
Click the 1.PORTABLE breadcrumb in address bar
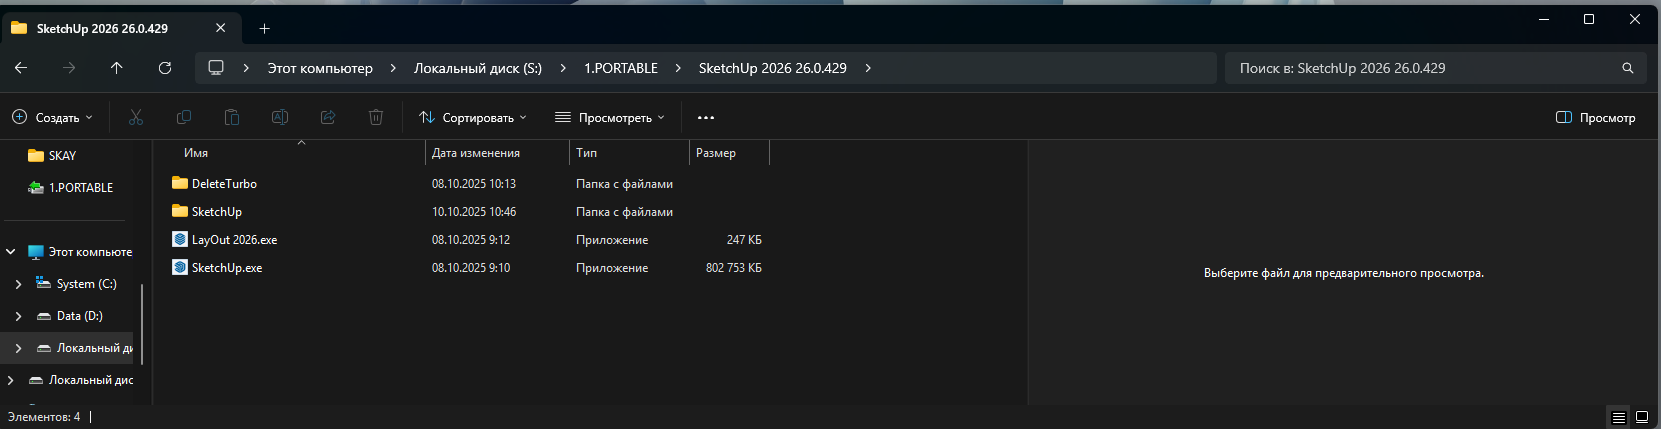[x=621, y=68]
